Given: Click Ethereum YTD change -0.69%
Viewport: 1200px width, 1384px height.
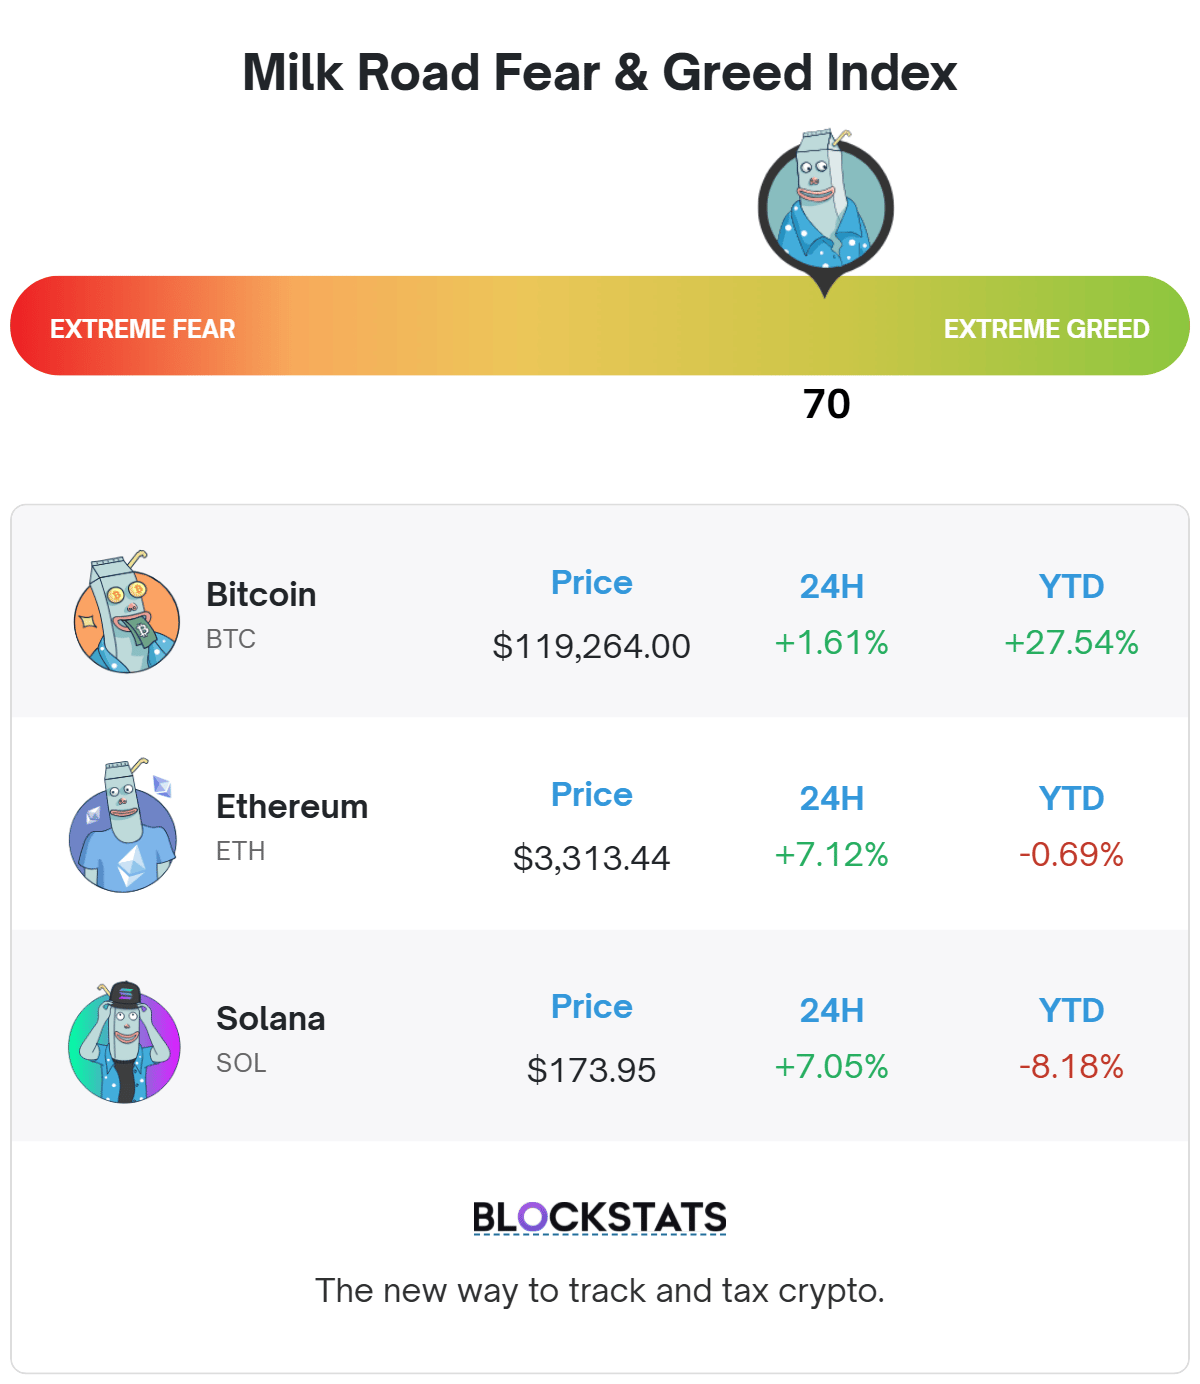Looking at the screenshot, I should (x=1072, y=854).
